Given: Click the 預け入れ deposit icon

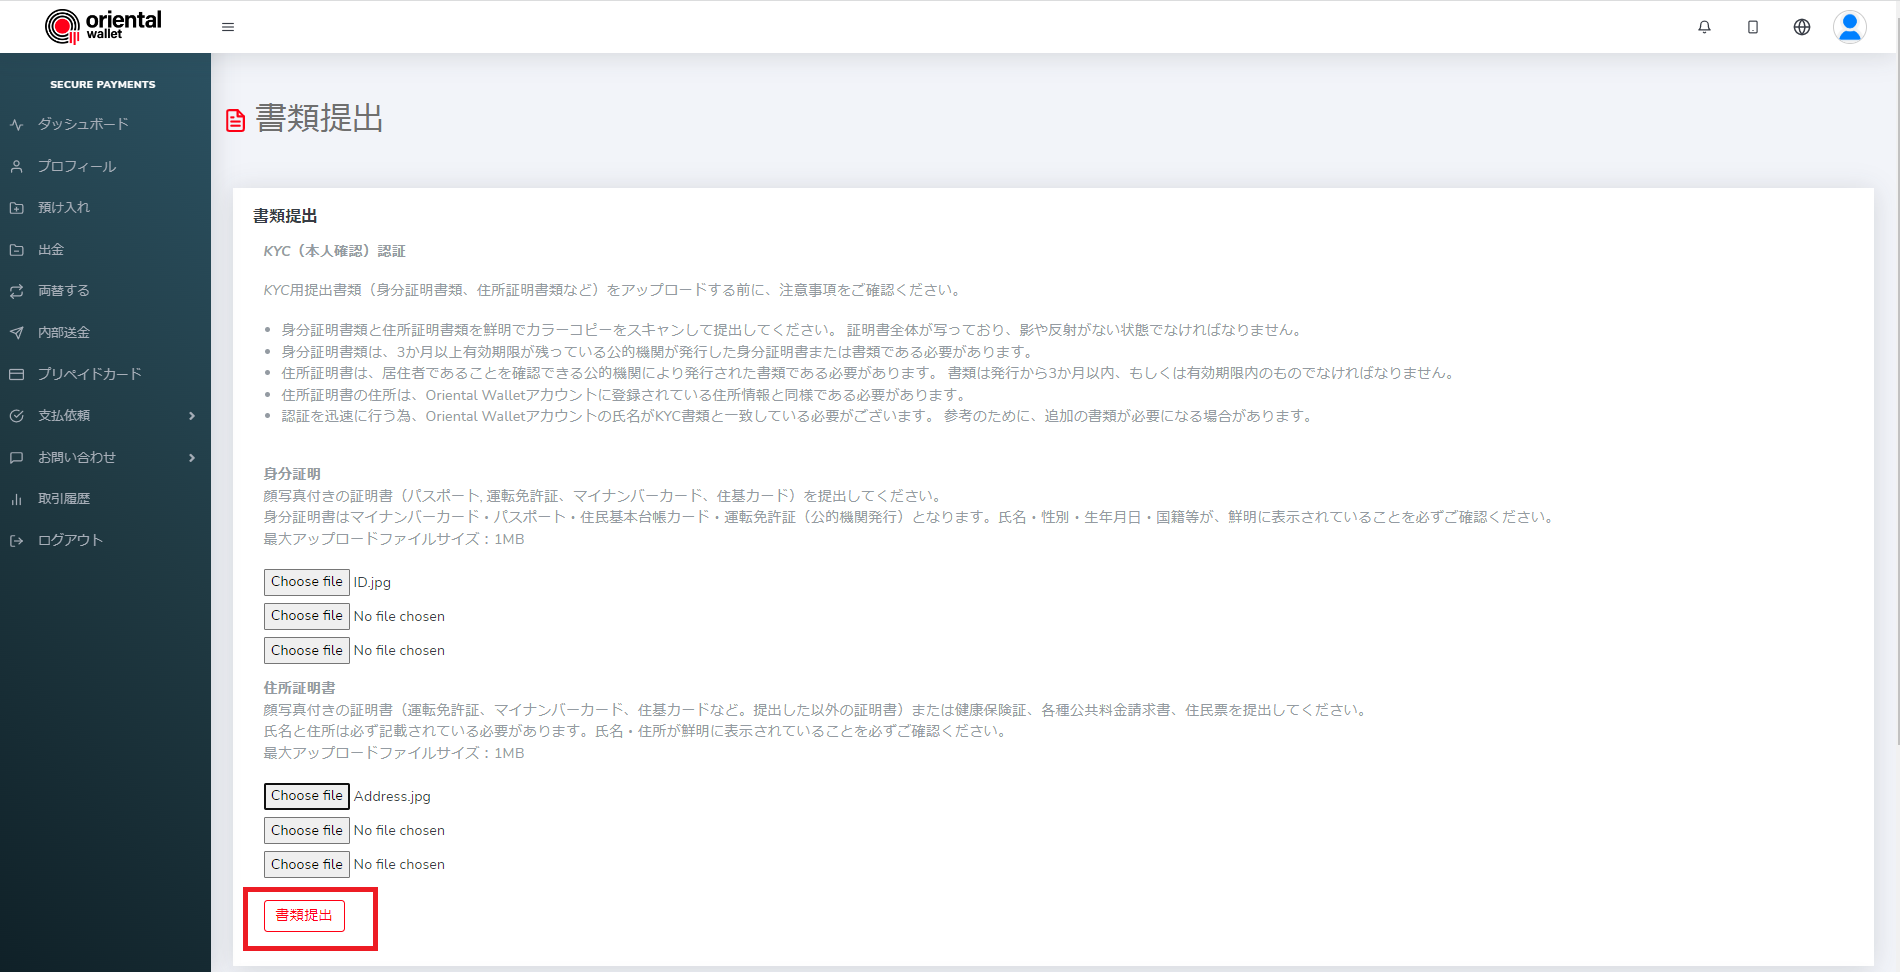Looking at the screenshot, I should (16, 208).
